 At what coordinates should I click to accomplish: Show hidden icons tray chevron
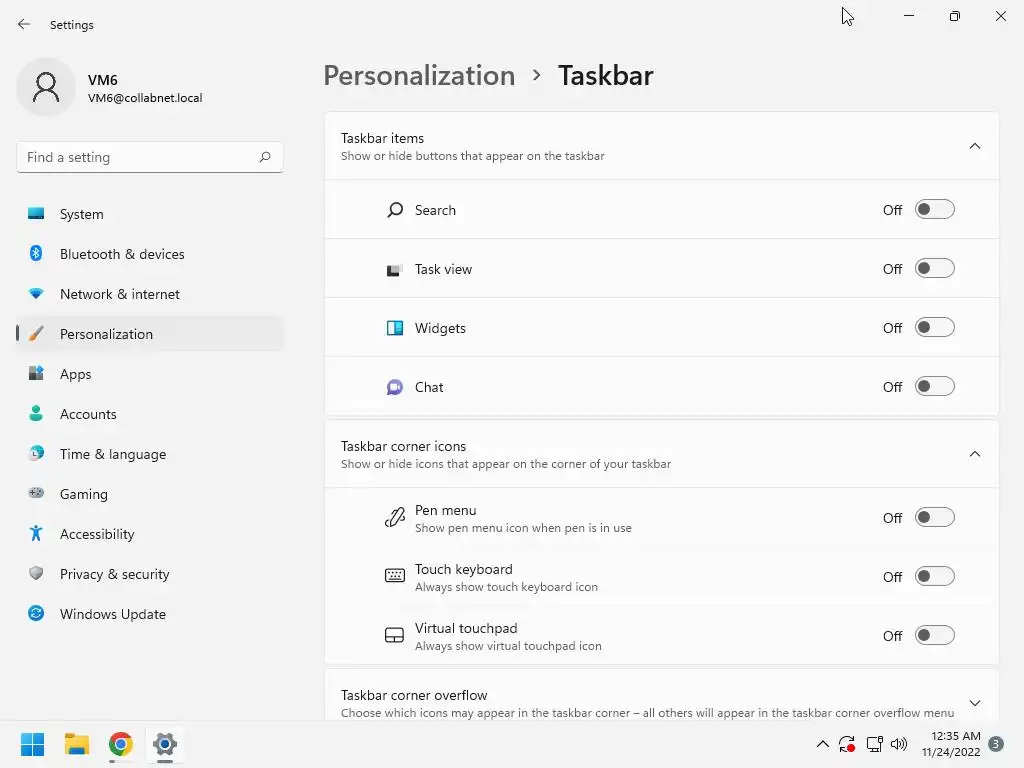823,744
